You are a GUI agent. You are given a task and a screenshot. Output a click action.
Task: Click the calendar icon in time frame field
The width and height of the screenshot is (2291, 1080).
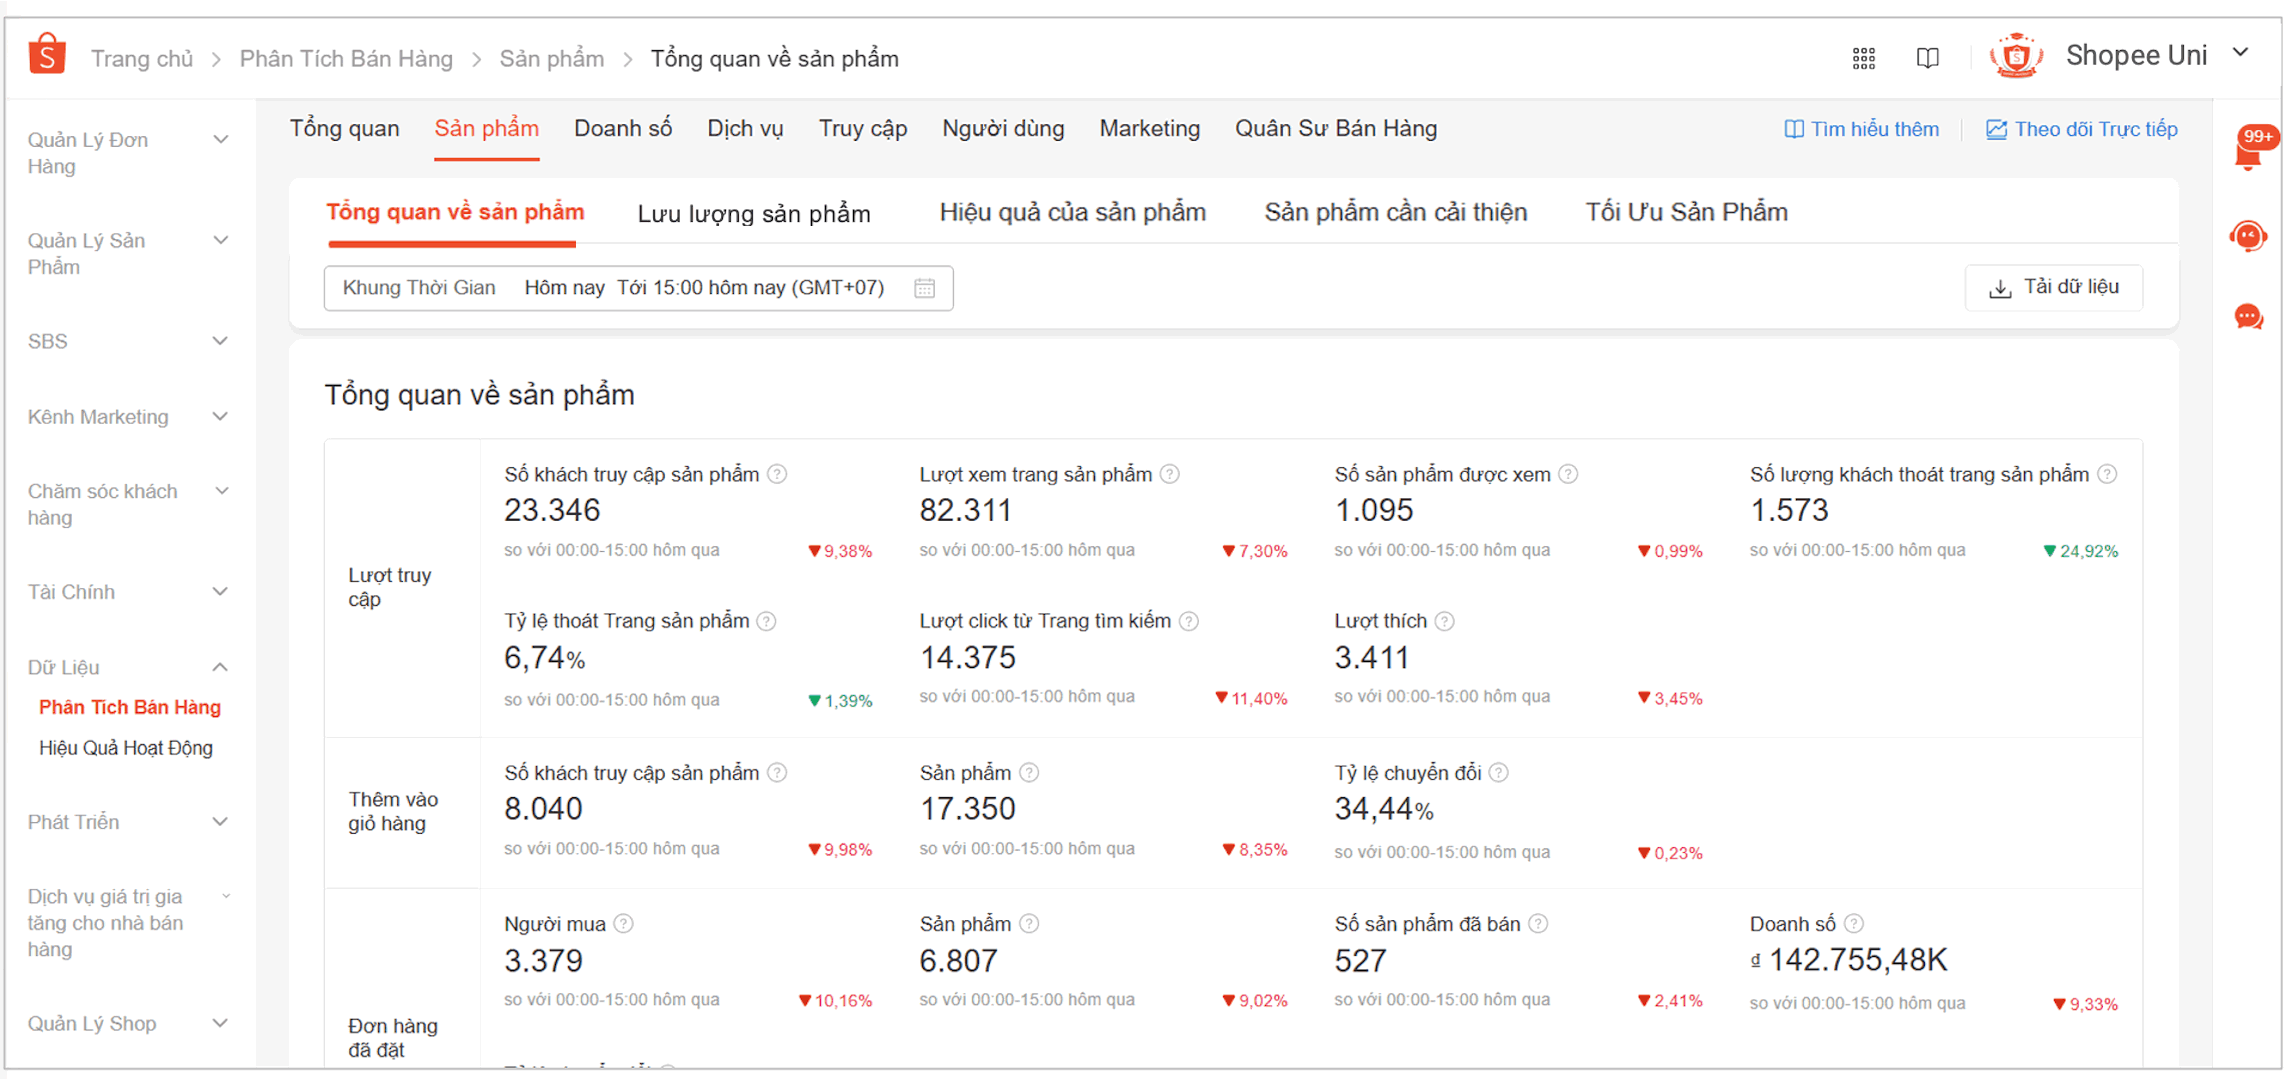tap(924, 288)
